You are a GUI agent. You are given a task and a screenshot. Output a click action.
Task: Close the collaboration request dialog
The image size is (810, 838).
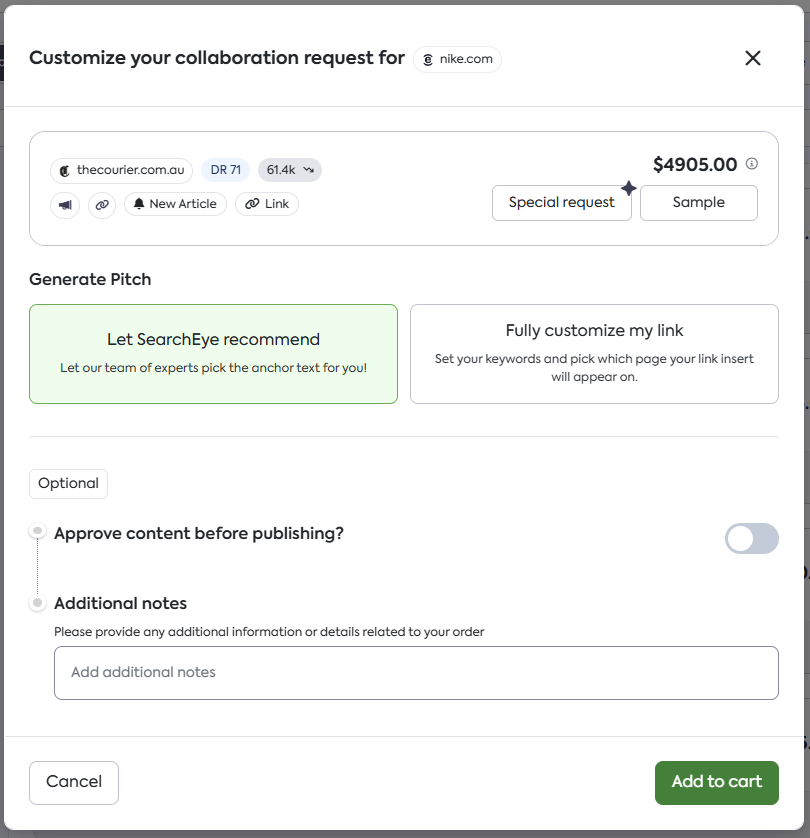pos(753,58)
